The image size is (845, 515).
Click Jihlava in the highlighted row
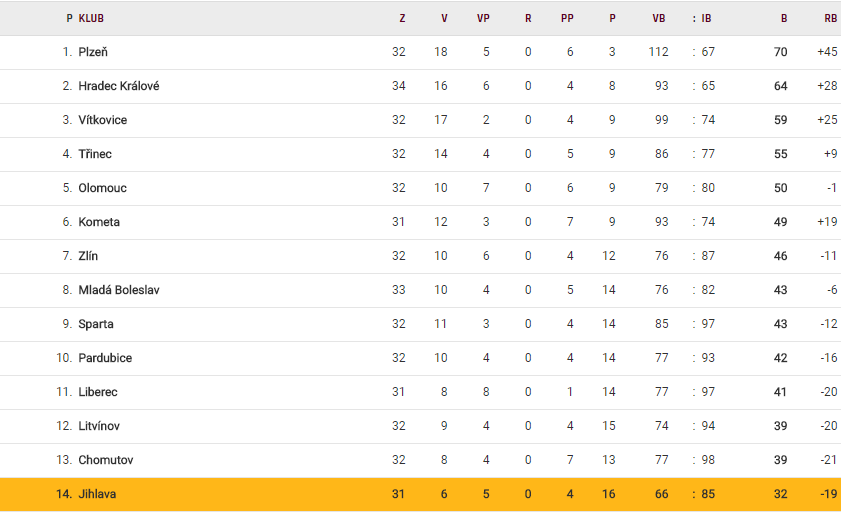97,494
